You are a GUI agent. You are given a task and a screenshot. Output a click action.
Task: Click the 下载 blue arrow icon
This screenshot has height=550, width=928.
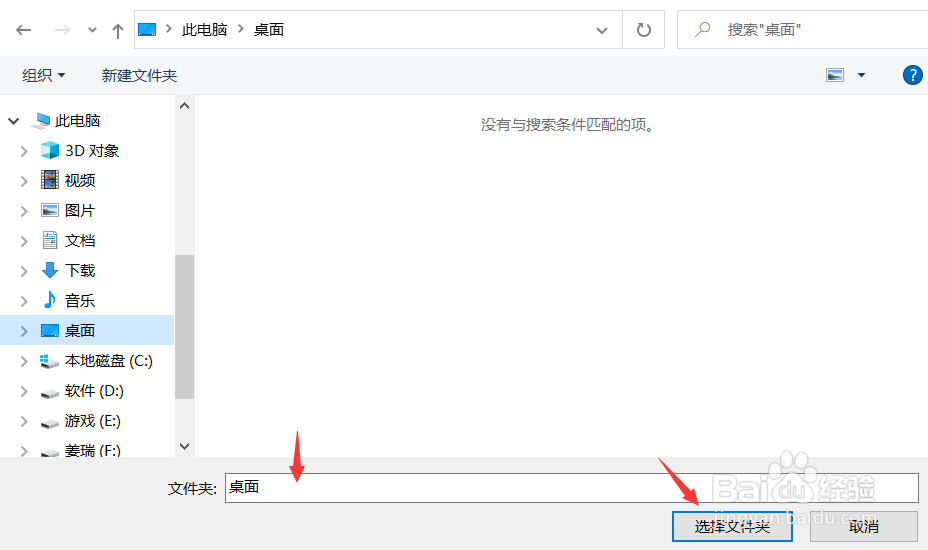pos(50,270)
